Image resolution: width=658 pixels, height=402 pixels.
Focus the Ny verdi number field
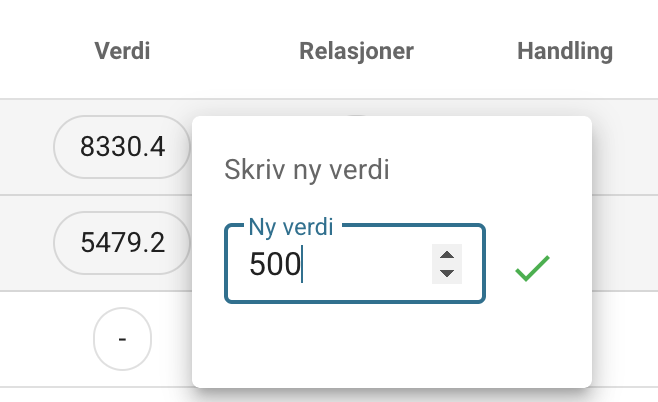click(355, 264)
